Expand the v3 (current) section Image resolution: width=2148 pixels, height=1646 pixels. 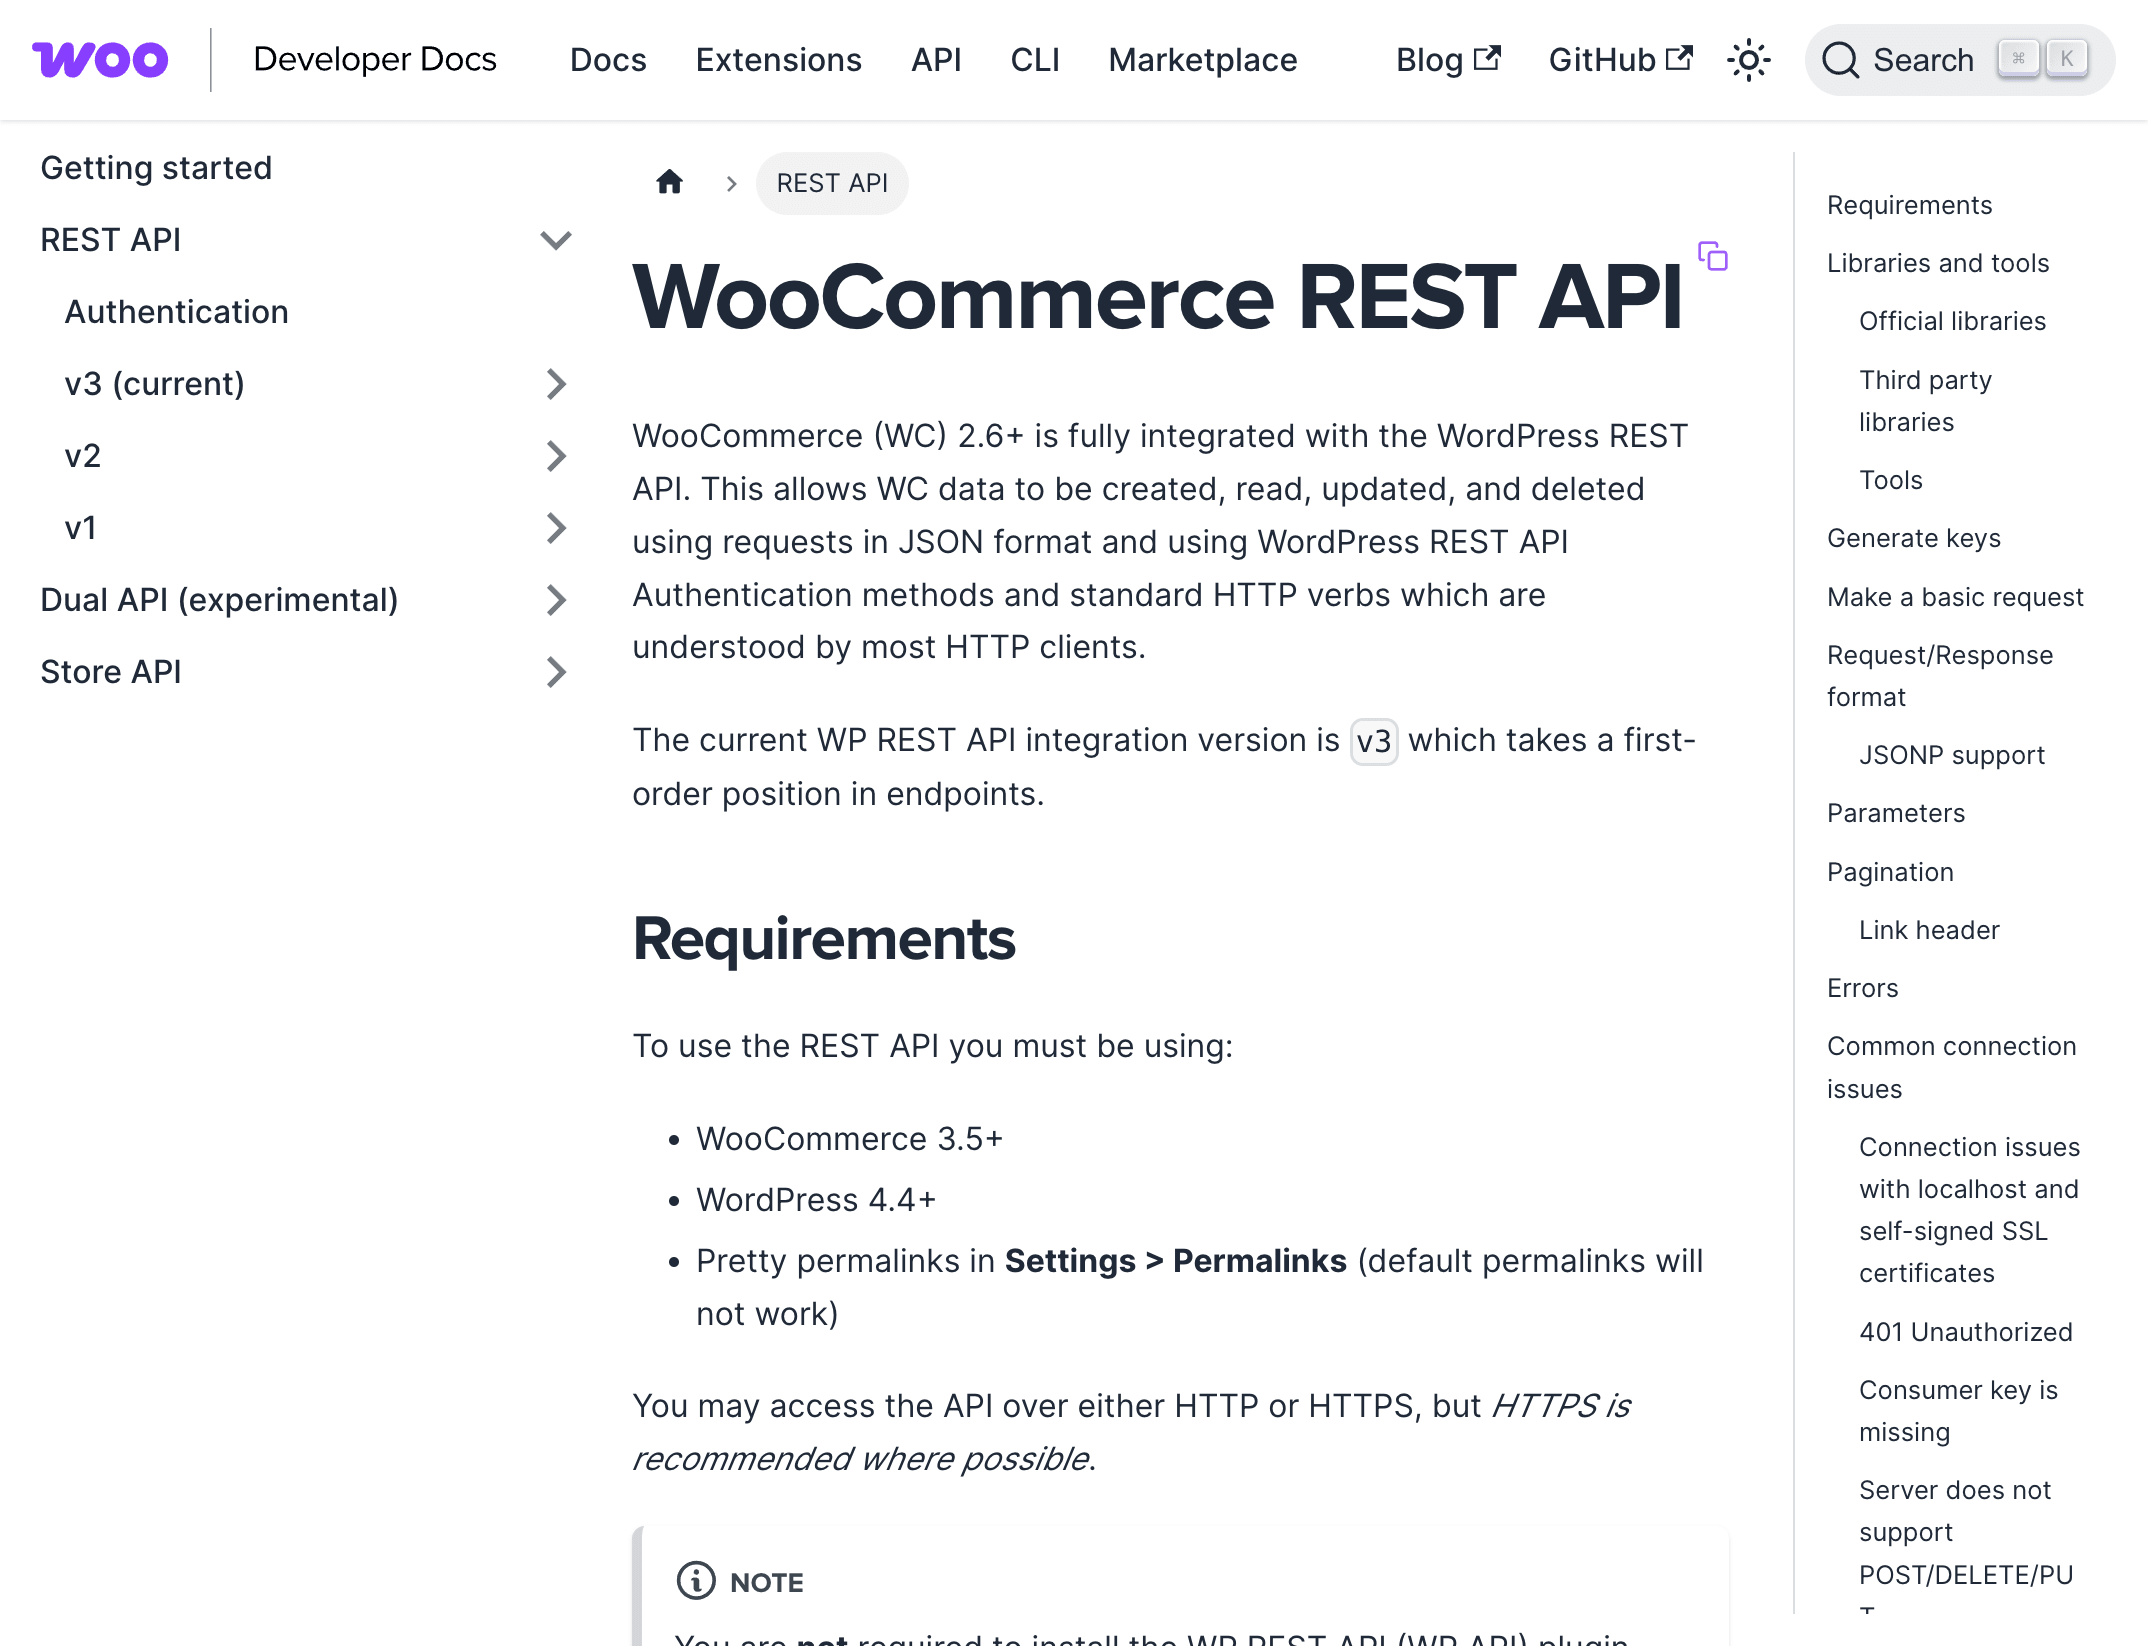556,384
